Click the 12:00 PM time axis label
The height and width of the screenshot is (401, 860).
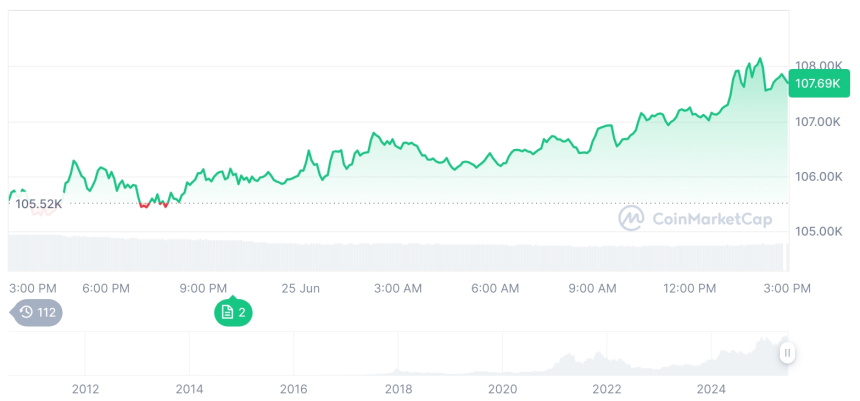(690, 288)
